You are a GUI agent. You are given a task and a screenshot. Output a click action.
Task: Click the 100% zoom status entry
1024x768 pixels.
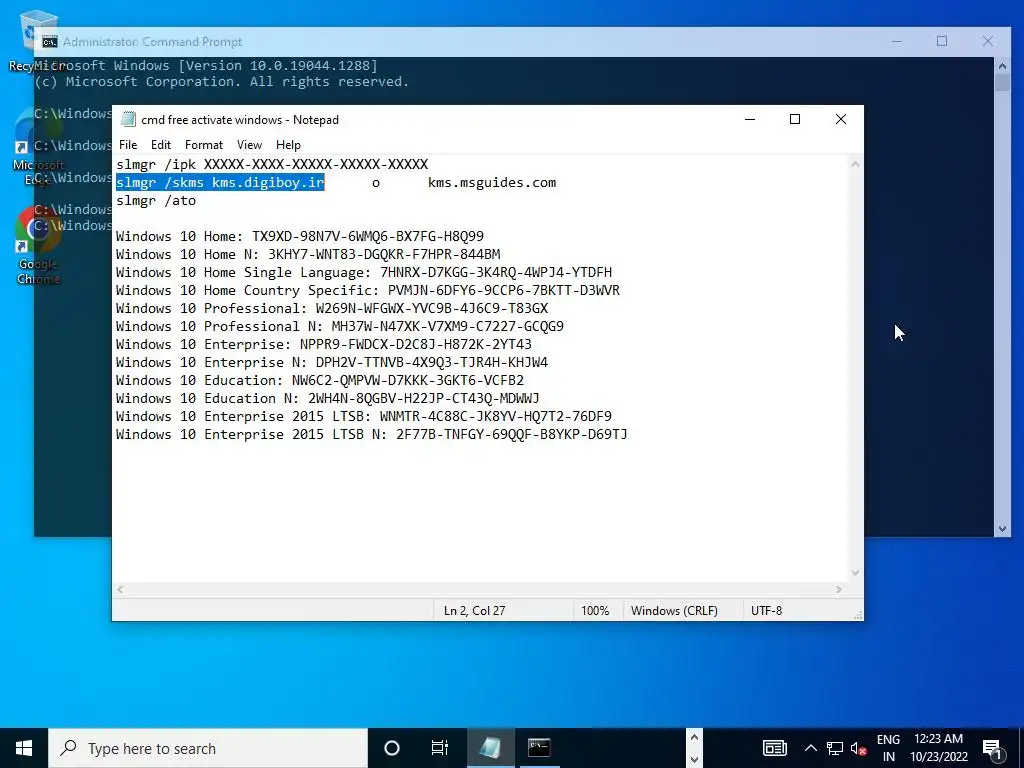[595, 611]
